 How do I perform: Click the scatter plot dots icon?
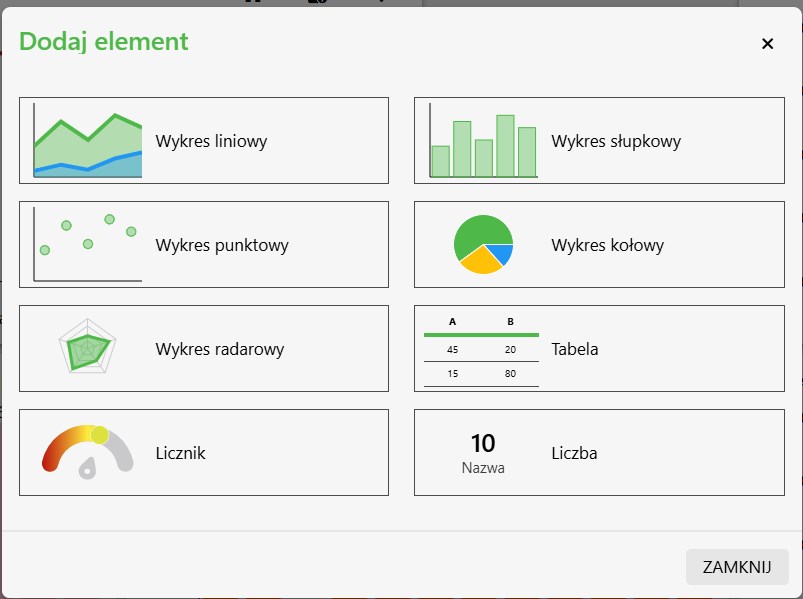88,245
